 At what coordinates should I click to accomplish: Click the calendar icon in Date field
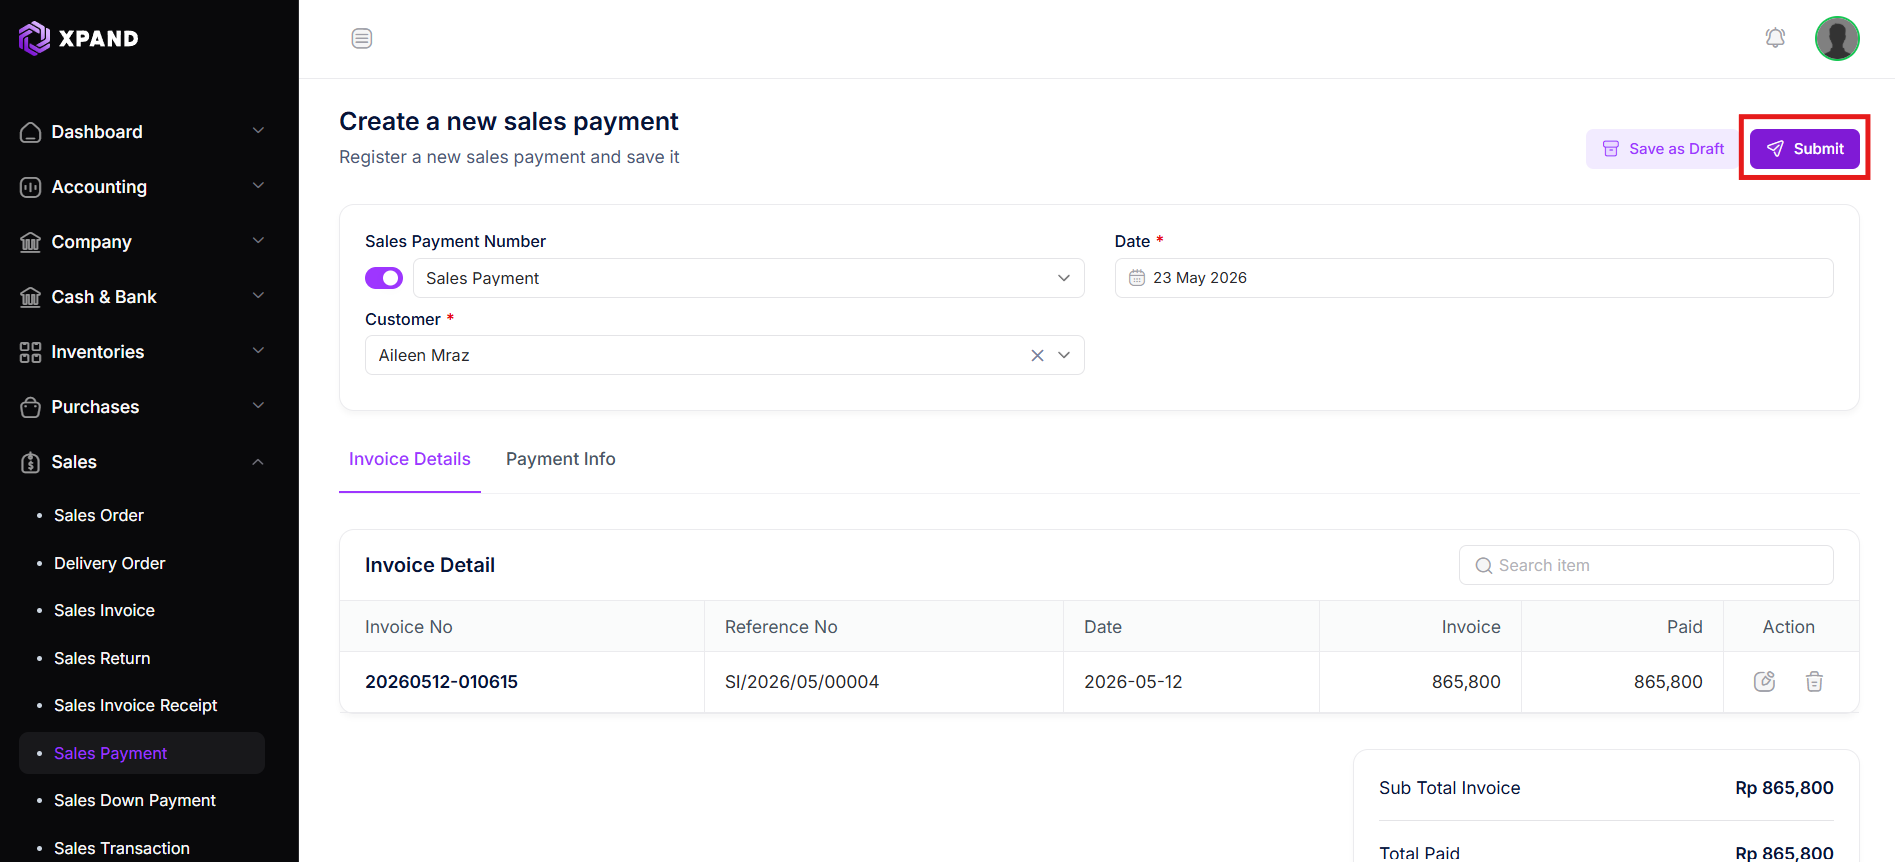coord(1137,278)
